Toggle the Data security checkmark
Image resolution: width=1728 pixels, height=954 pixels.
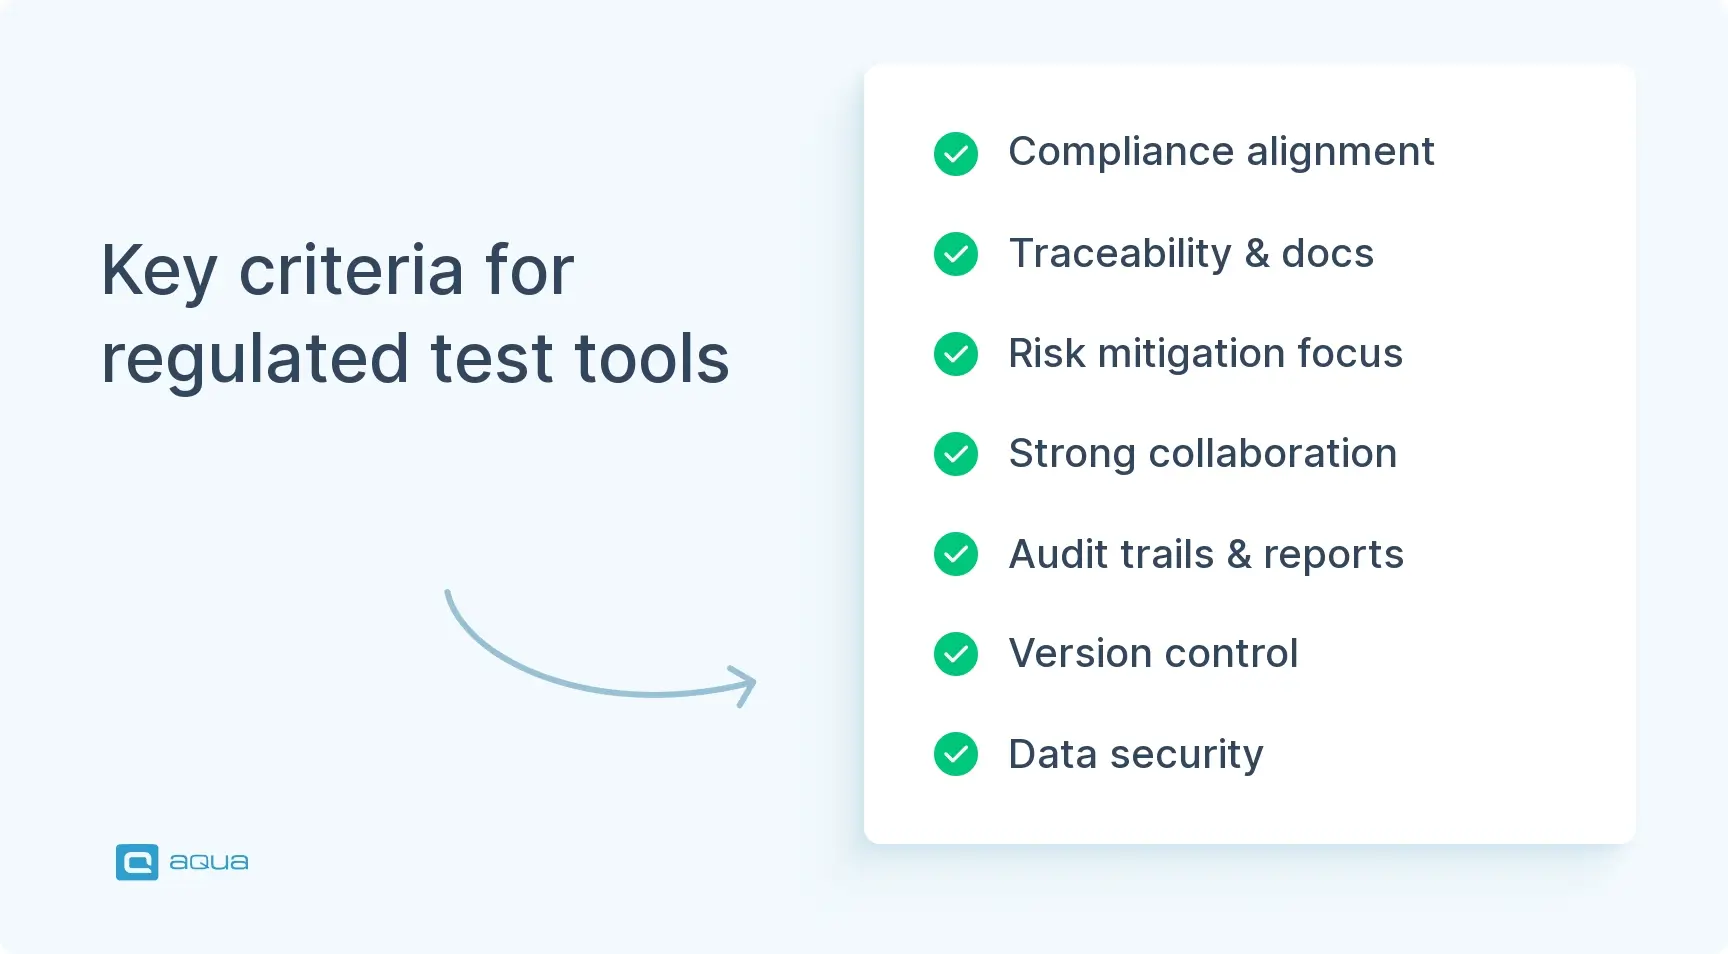(956, 754)
